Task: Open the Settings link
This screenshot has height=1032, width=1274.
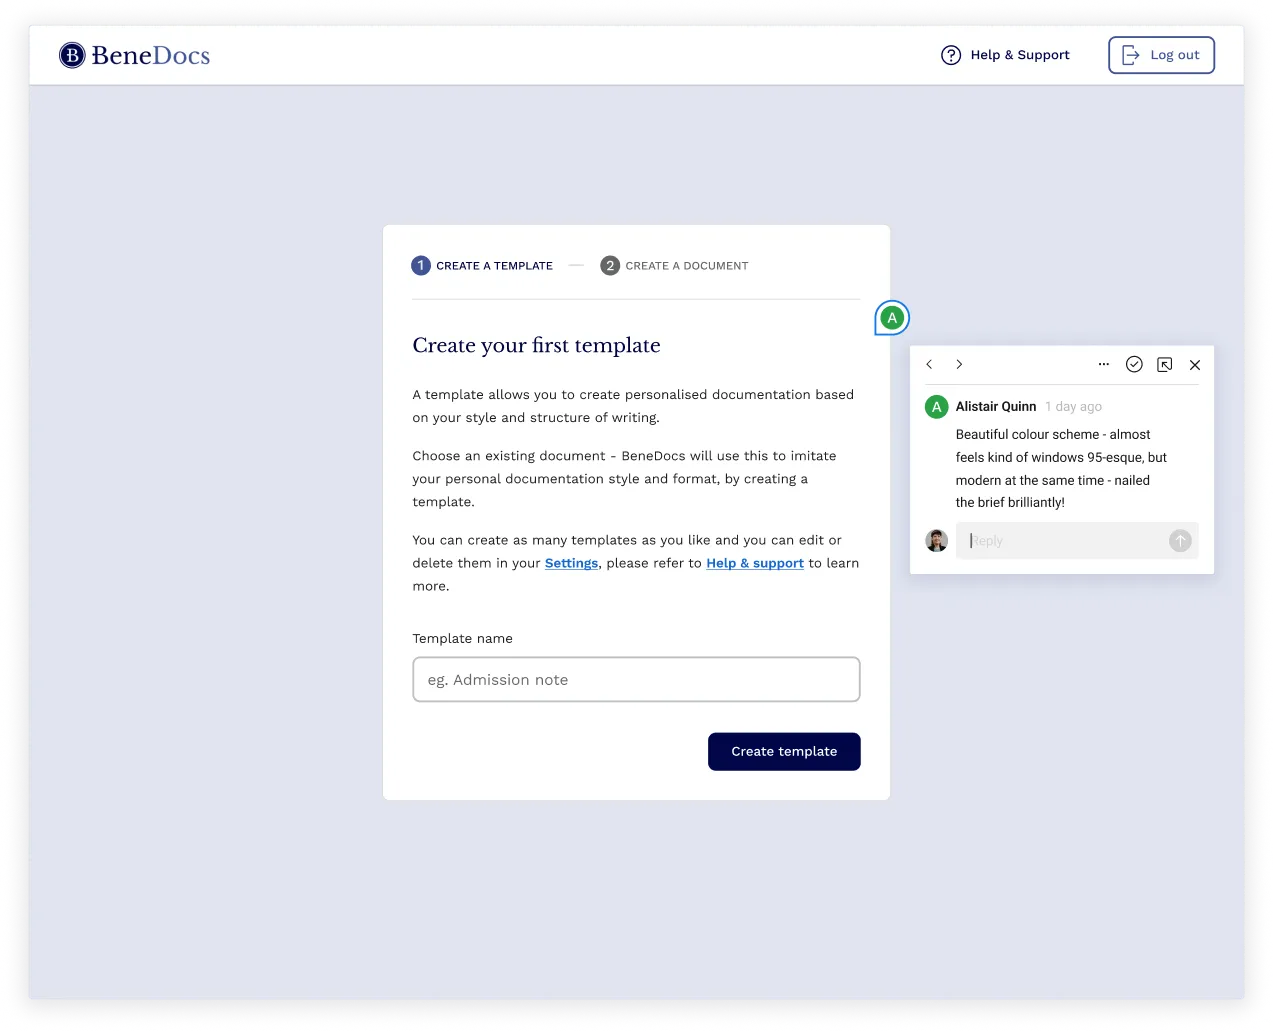Action: tap(571, 563)
